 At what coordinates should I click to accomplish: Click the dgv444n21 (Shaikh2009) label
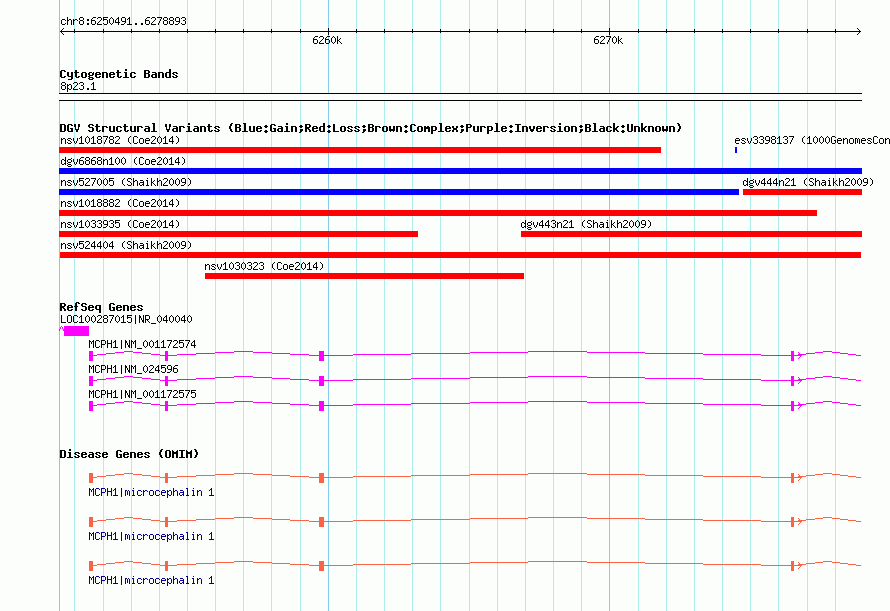tap(808, 182)
